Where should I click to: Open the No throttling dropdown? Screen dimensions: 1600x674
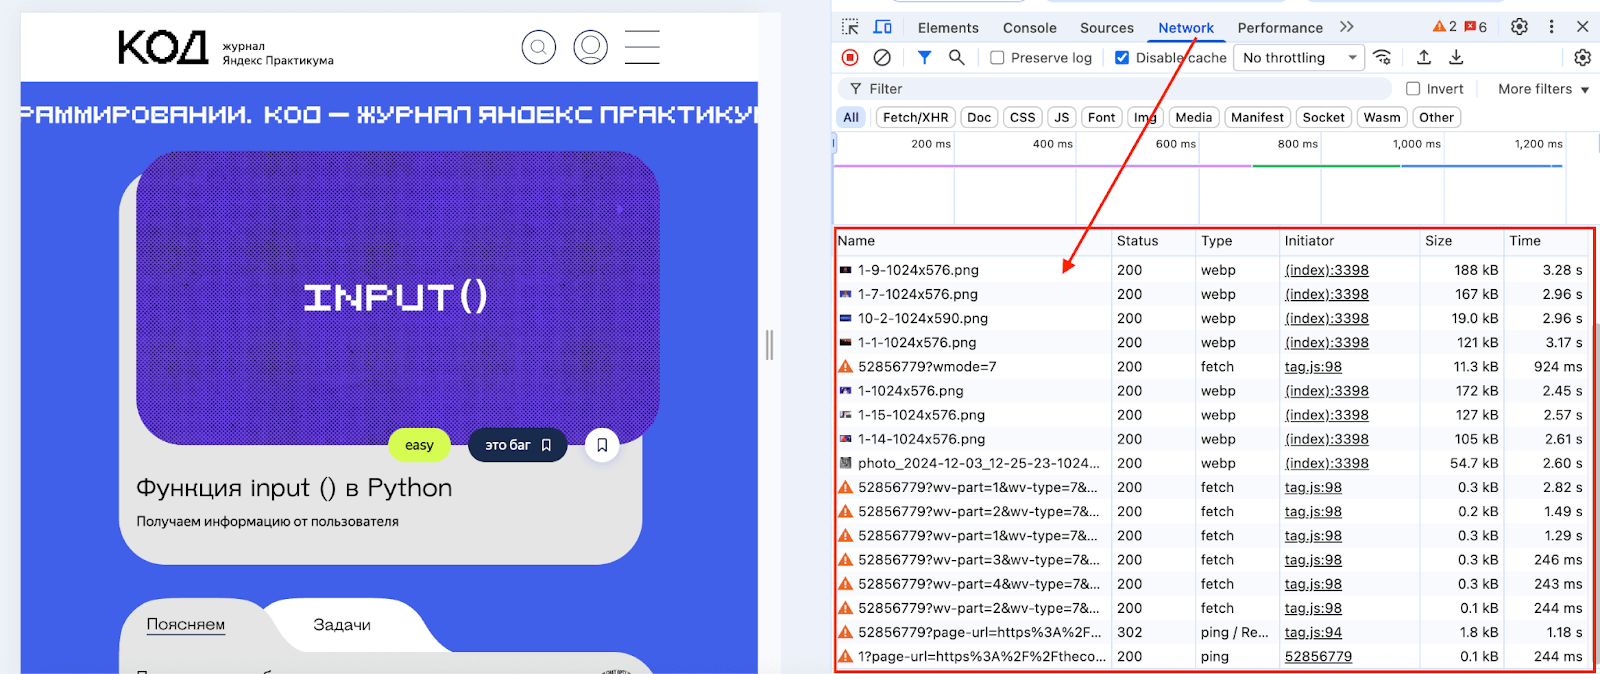pos(1298,58)
